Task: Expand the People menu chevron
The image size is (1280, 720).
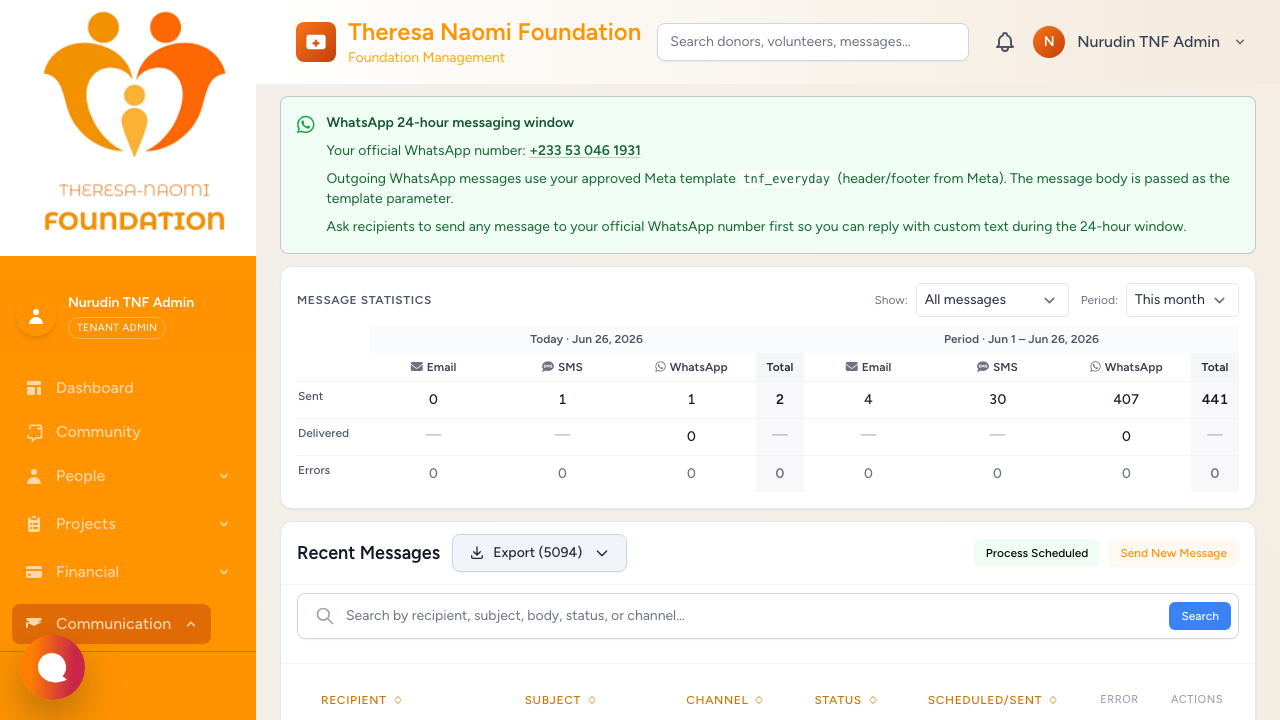Action: (224, 476)
